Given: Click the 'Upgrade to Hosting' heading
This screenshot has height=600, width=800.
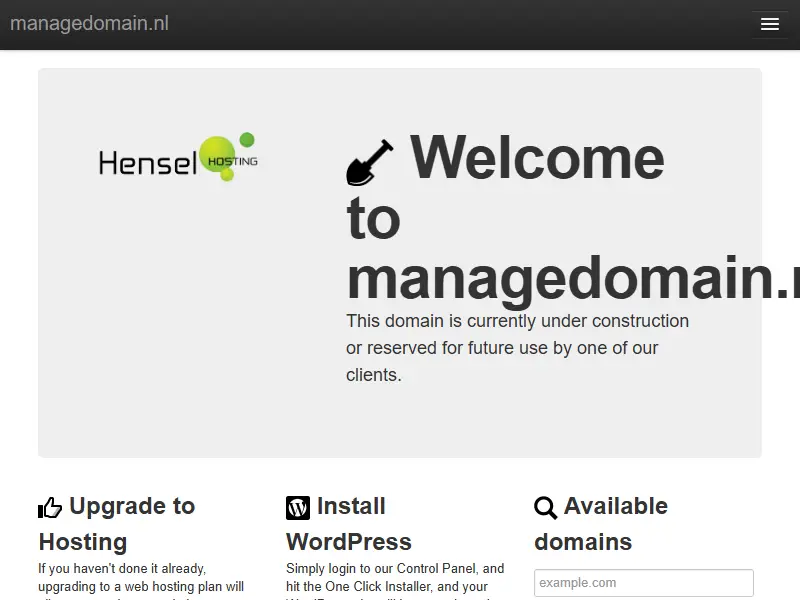Looking at the screenshot, I should tap(117, 524).
